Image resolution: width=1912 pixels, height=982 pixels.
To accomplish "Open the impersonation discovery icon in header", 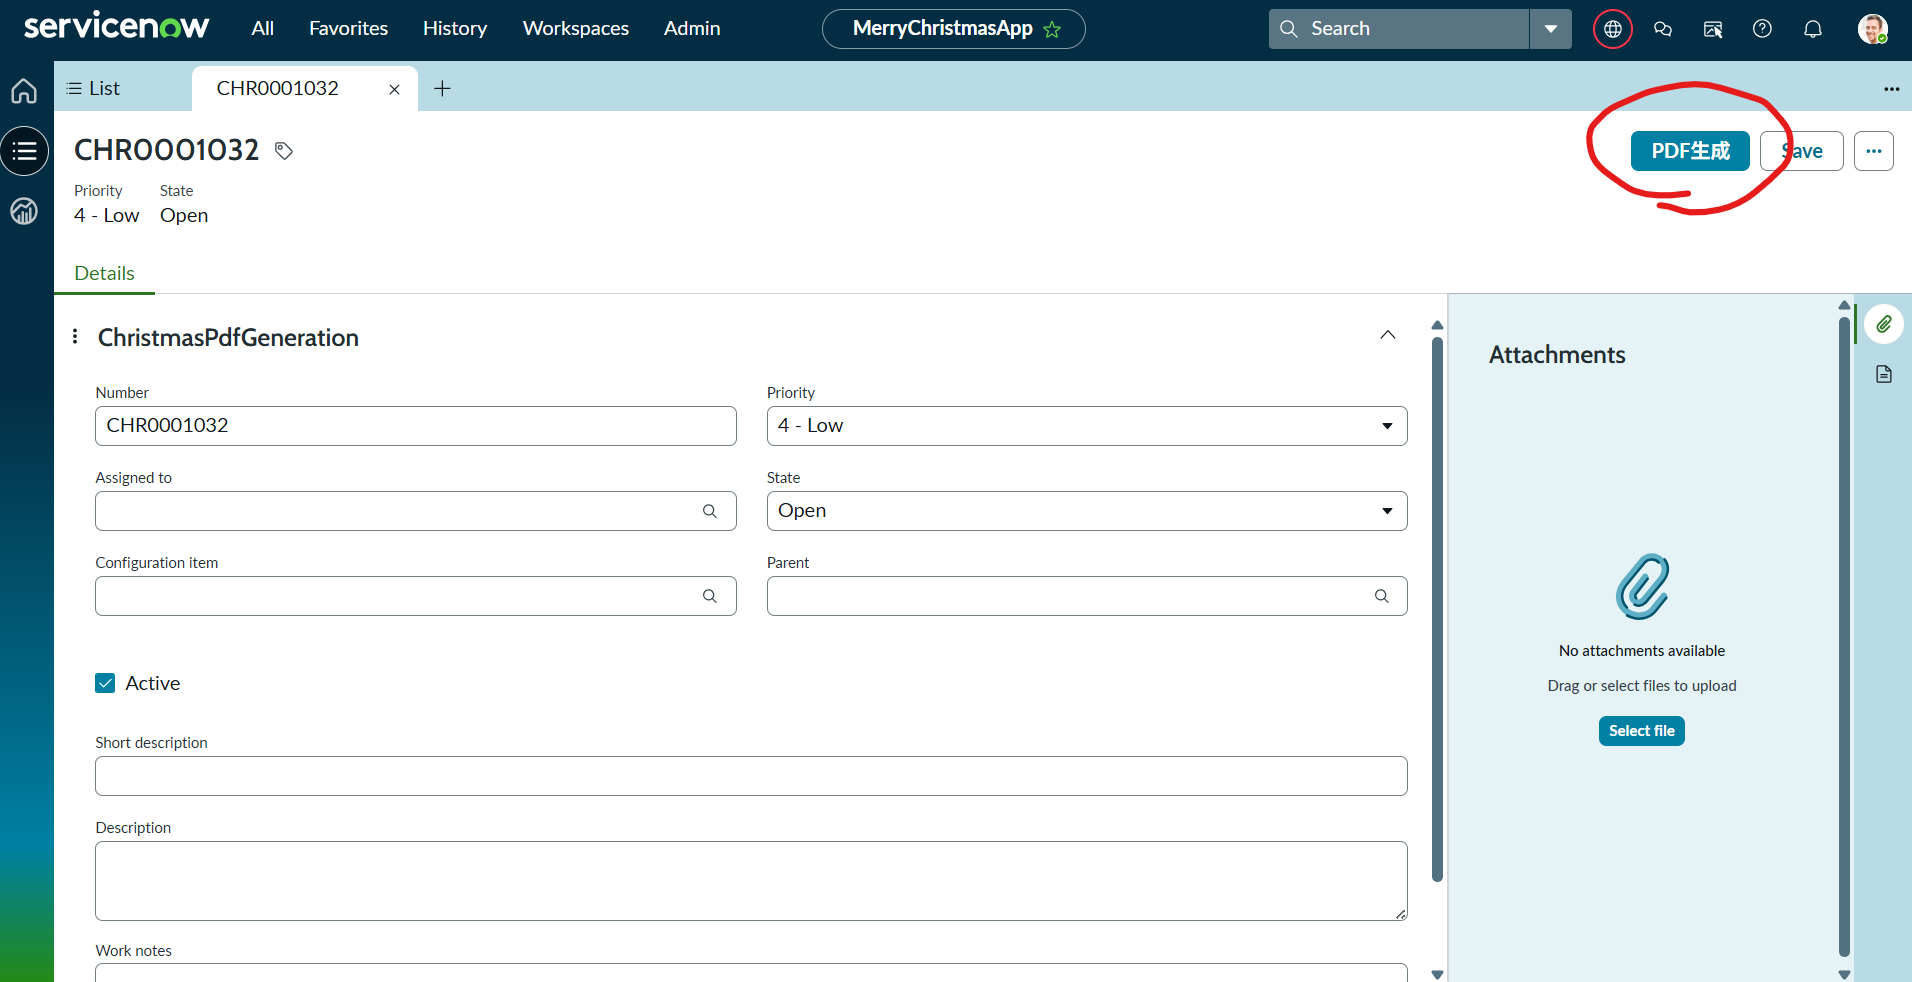I will [x=1713, y=29].
